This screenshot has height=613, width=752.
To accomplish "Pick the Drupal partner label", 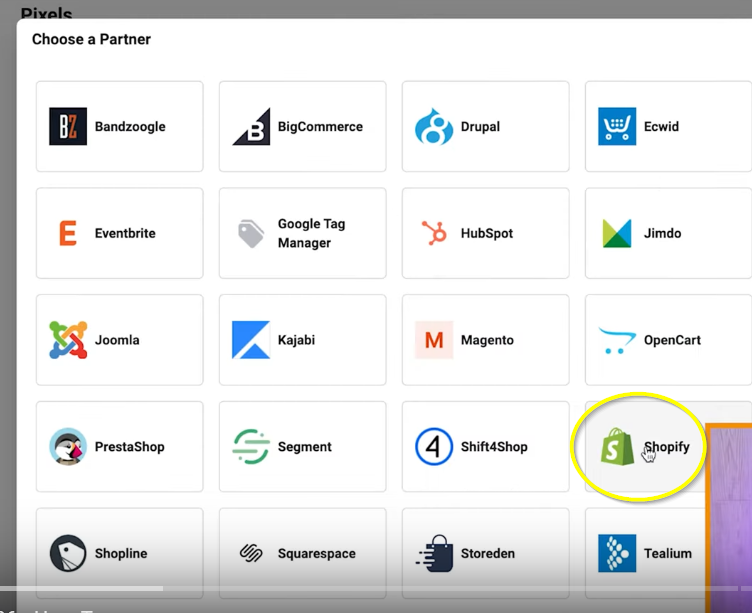I will pos(480,127).
